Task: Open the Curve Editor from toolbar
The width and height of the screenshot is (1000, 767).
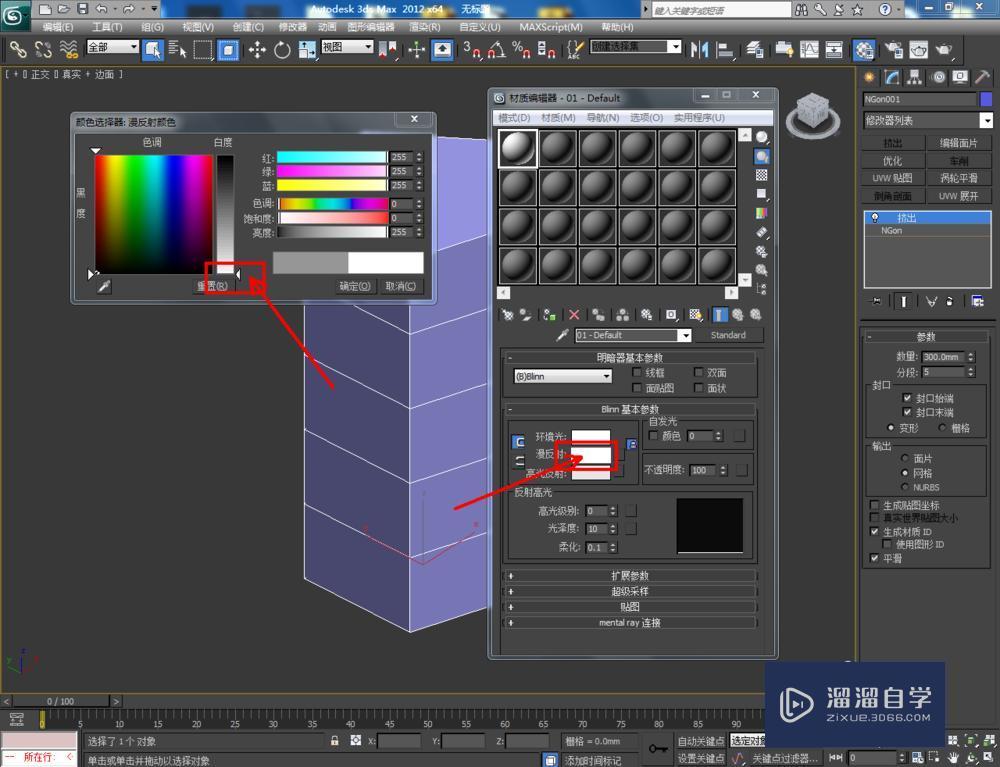Action: 809,49
